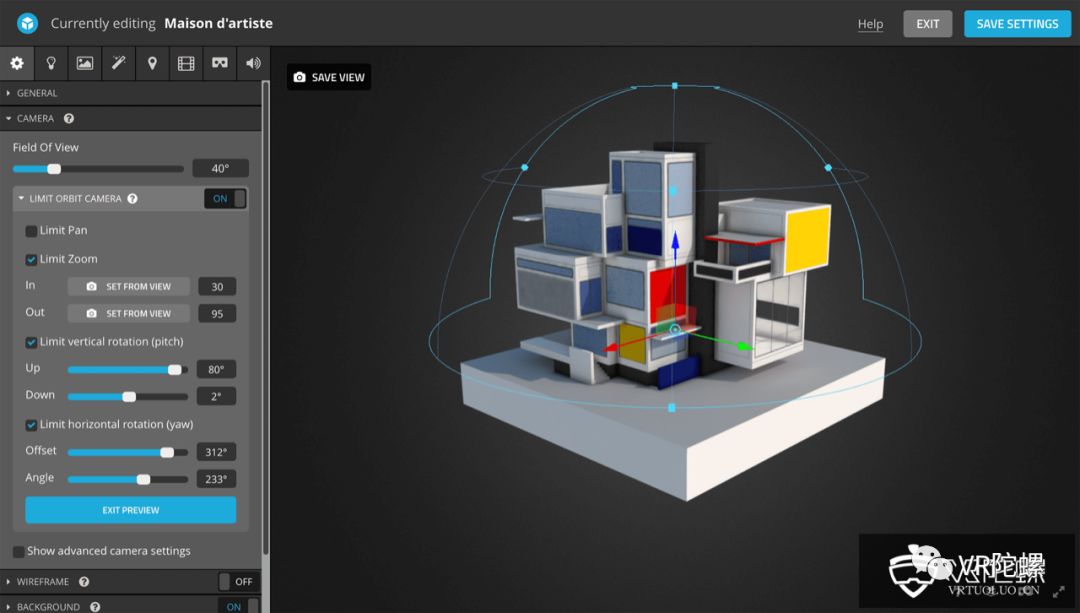
Task: Toggle the Background ON switch
Action: [x=238, y=606]
